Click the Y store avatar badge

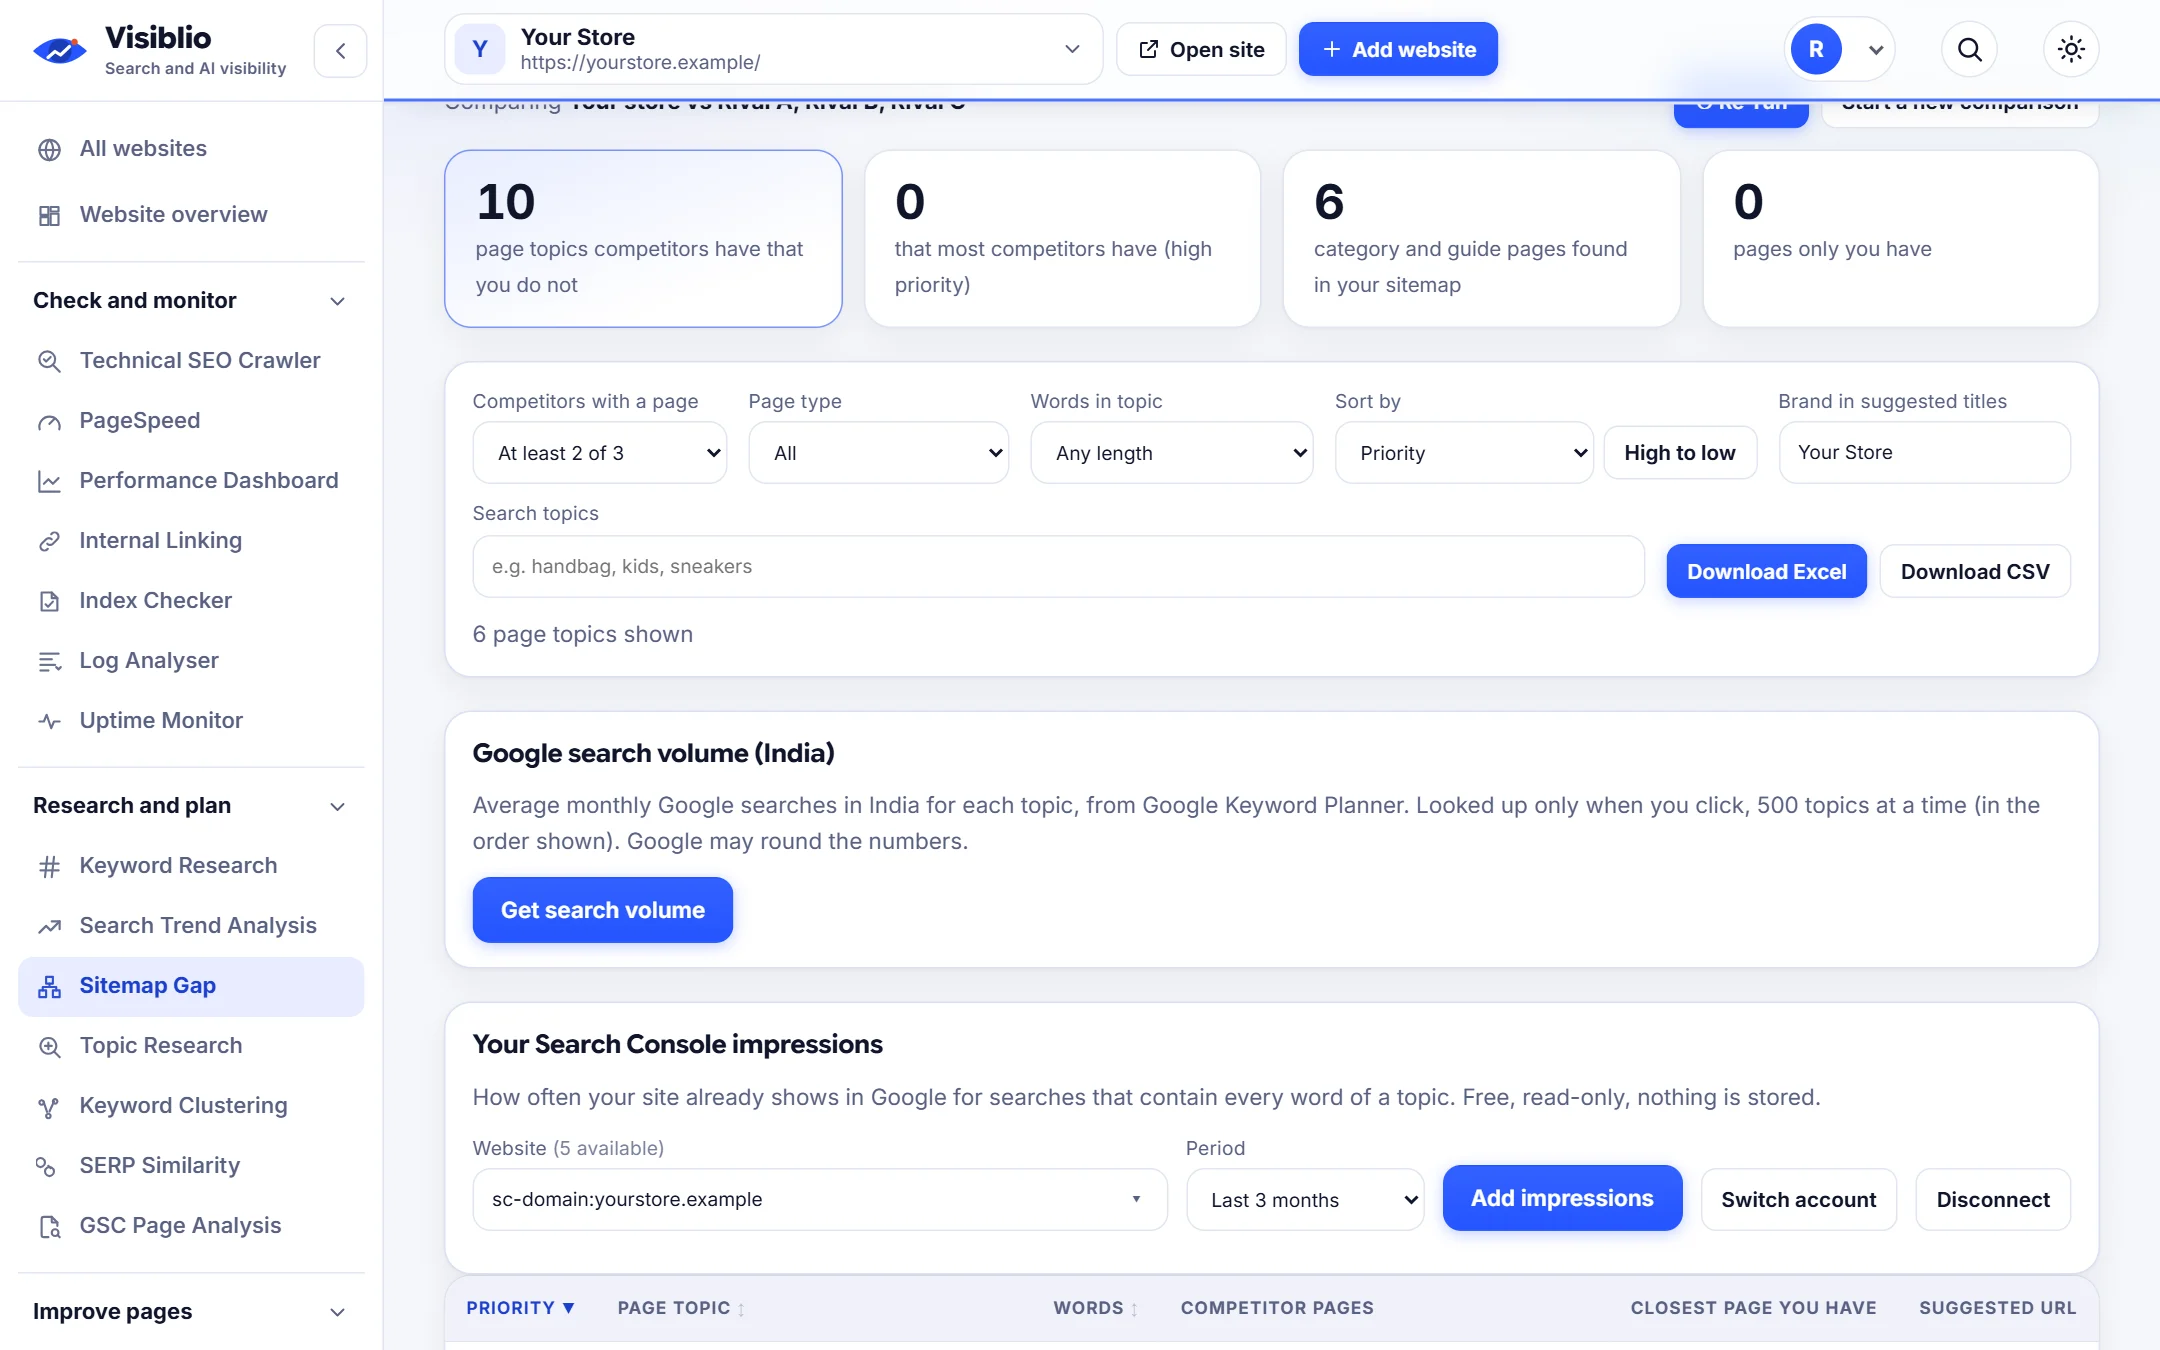coord(480,49)
